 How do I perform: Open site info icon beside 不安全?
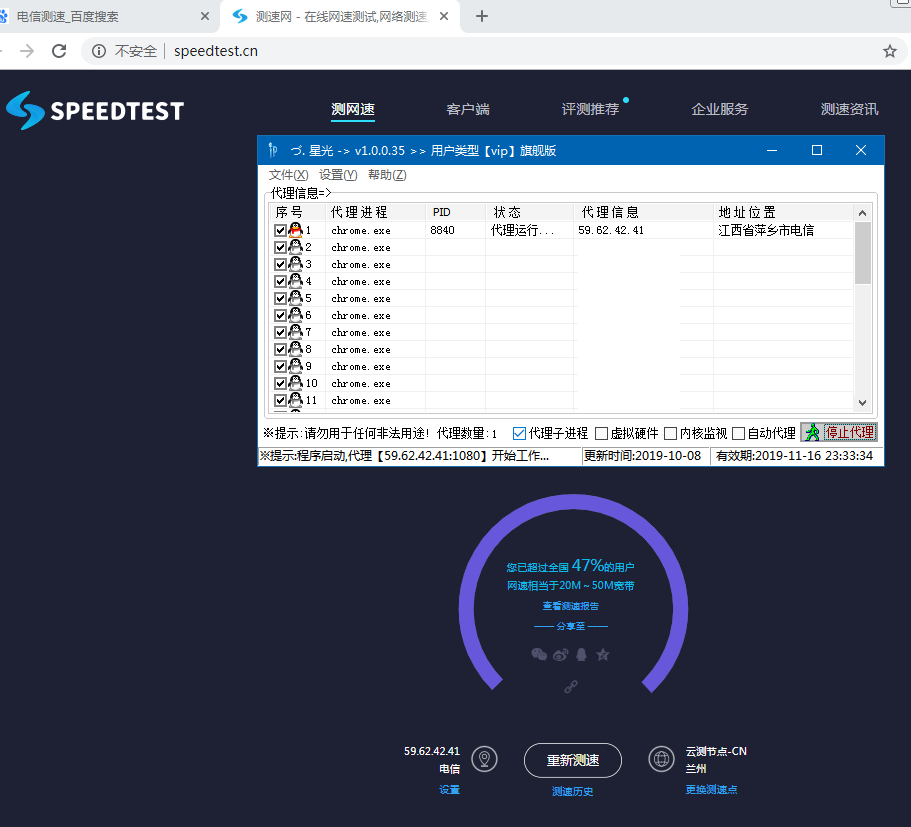pyautogui.click(x=99, y=51)
